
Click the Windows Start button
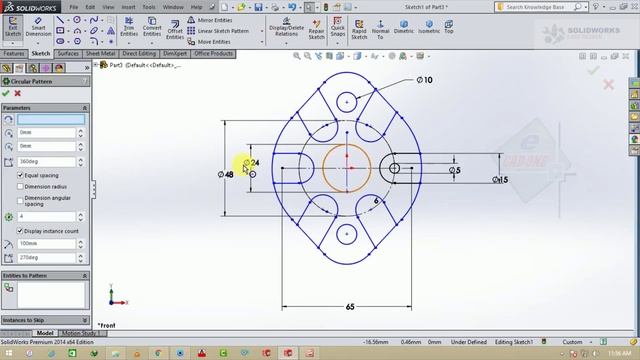click(9, 353)
